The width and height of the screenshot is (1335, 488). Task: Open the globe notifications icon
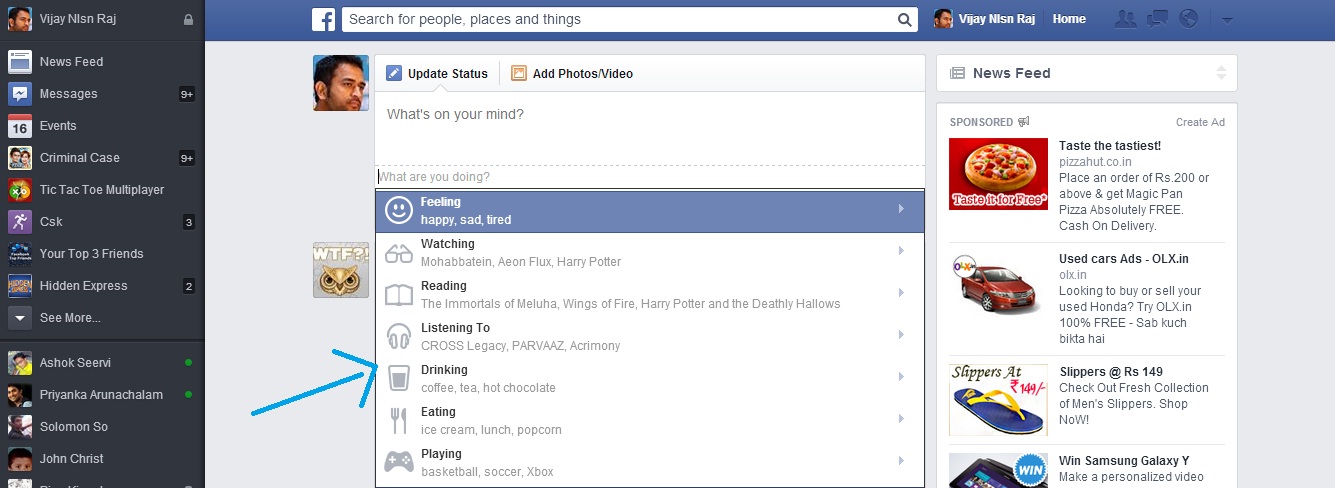pyautogui.click(x=1189, y=19)
